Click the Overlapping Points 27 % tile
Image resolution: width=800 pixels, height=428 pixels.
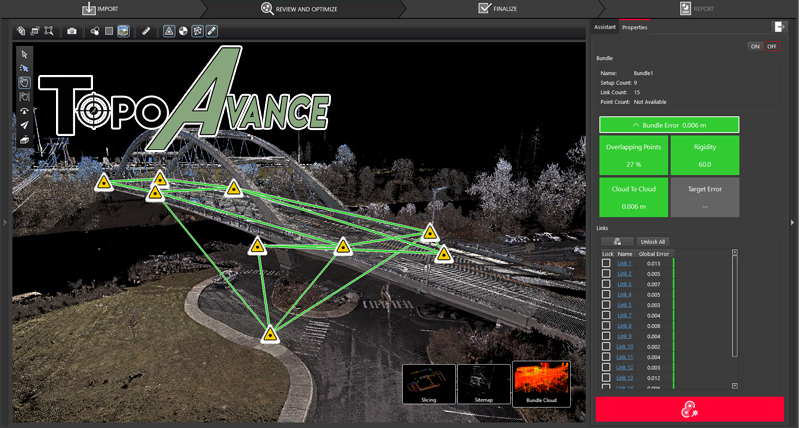pos(634,155)
